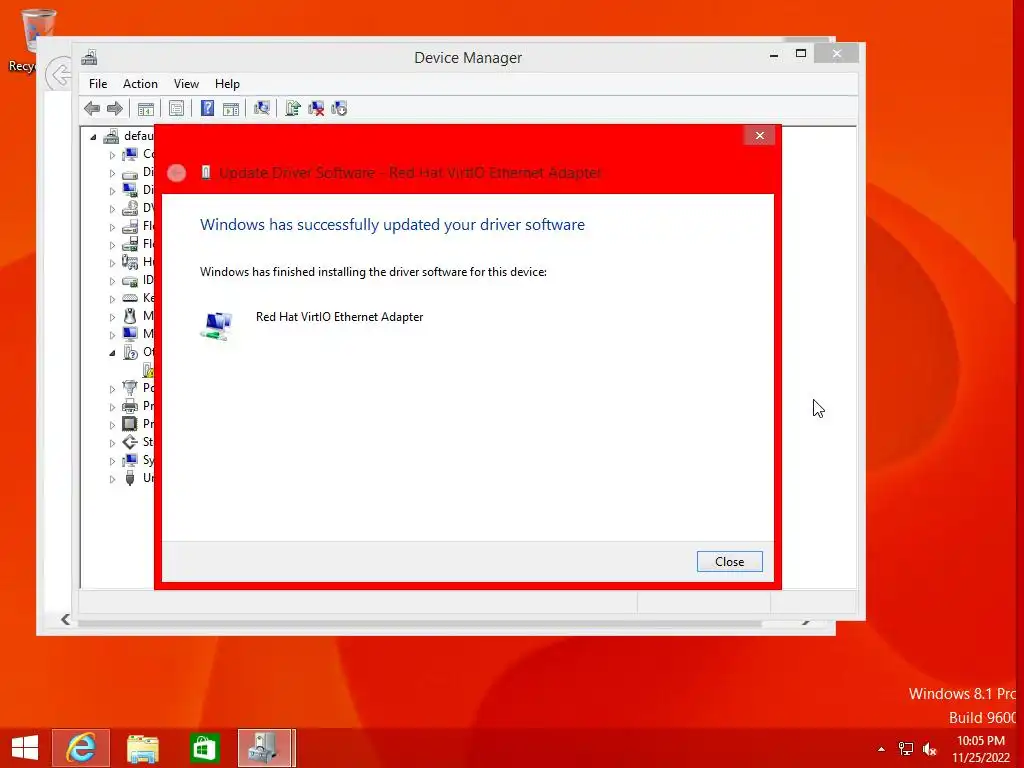Screen dimensions: 1024x768
Task: Click 'Red Hat VirtIO Ethernet Adapter' device name
Action: click(340, 317)
